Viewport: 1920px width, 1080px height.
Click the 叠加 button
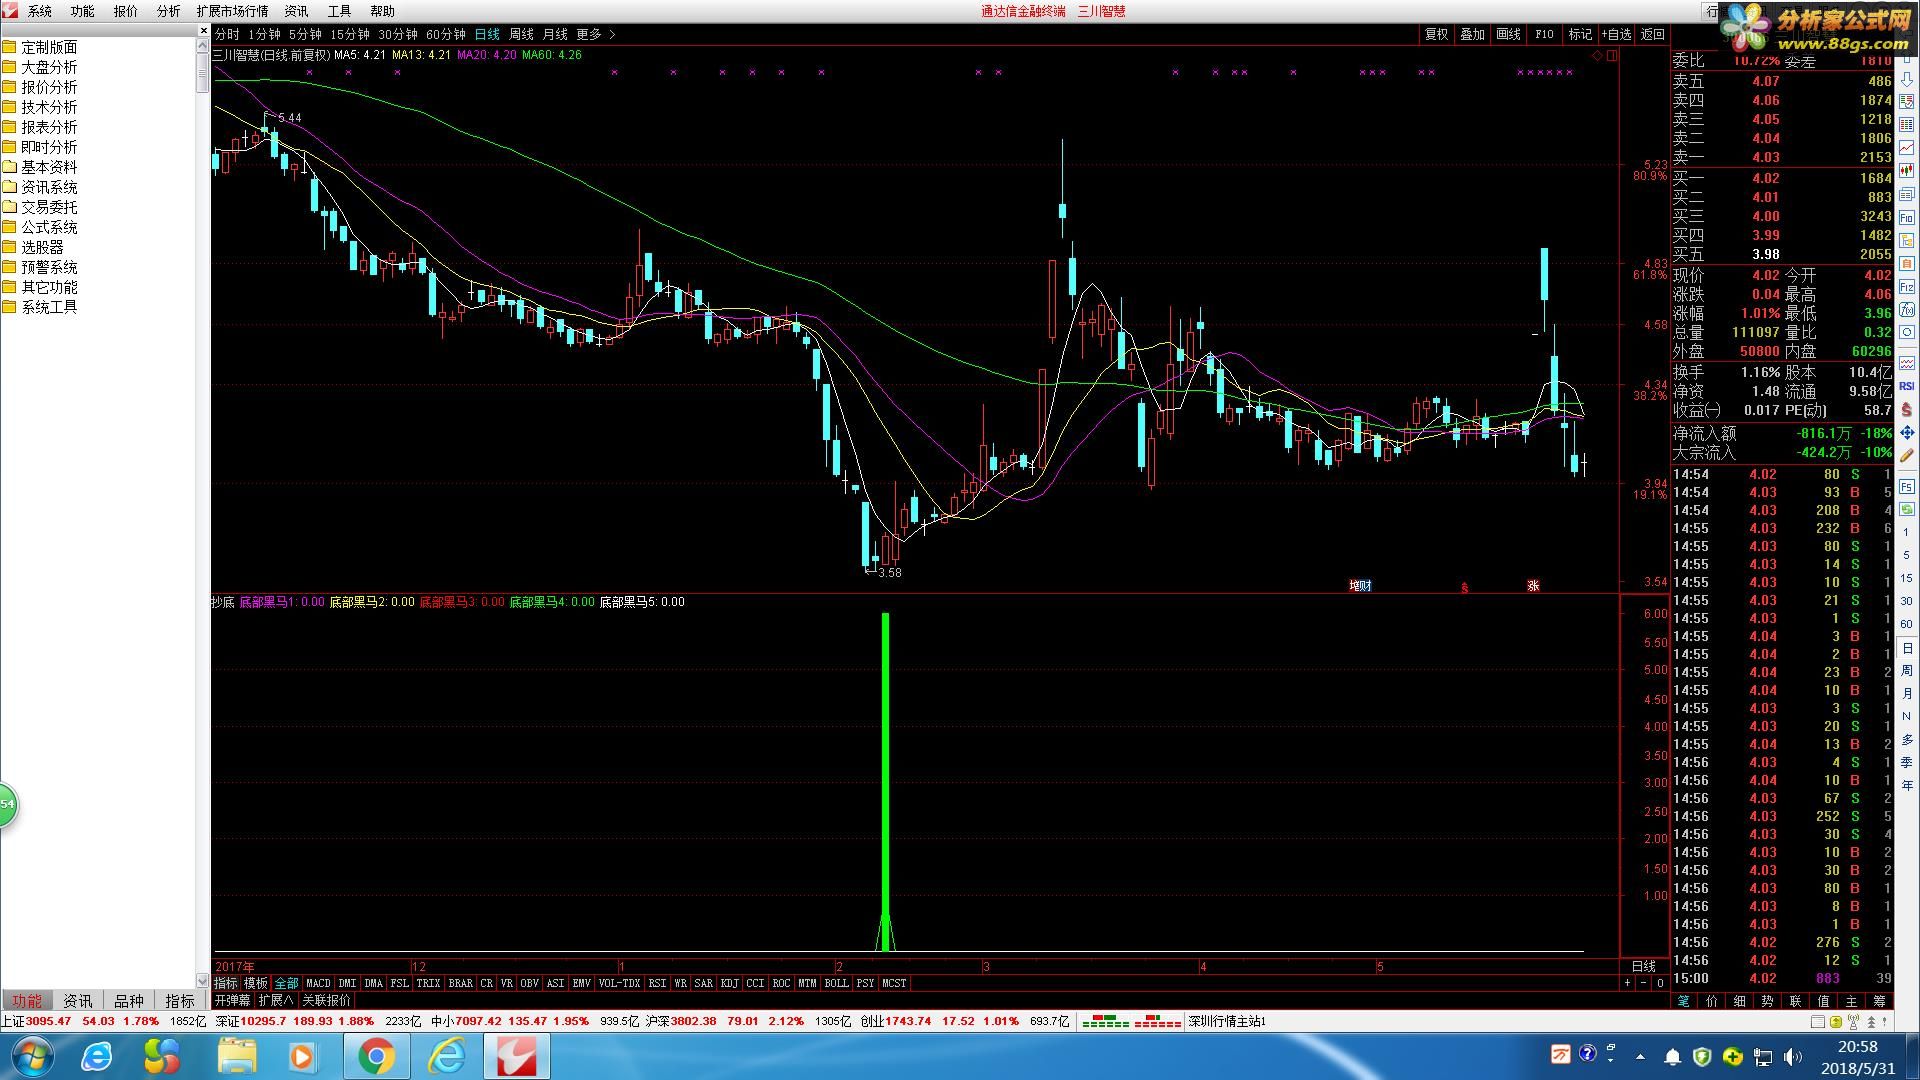click(x=1472, y=34)
